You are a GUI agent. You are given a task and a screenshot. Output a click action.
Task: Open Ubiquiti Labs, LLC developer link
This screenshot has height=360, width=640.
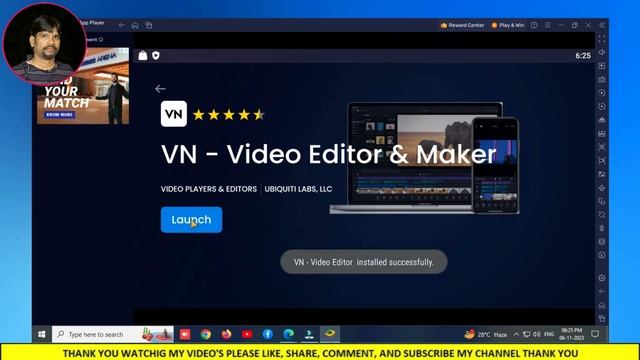click(298, 189)
